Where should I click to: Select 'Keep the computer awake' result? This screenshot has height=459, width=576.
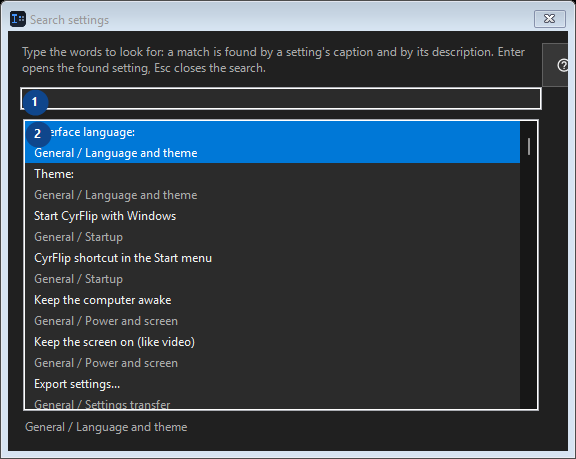point(272,310)
